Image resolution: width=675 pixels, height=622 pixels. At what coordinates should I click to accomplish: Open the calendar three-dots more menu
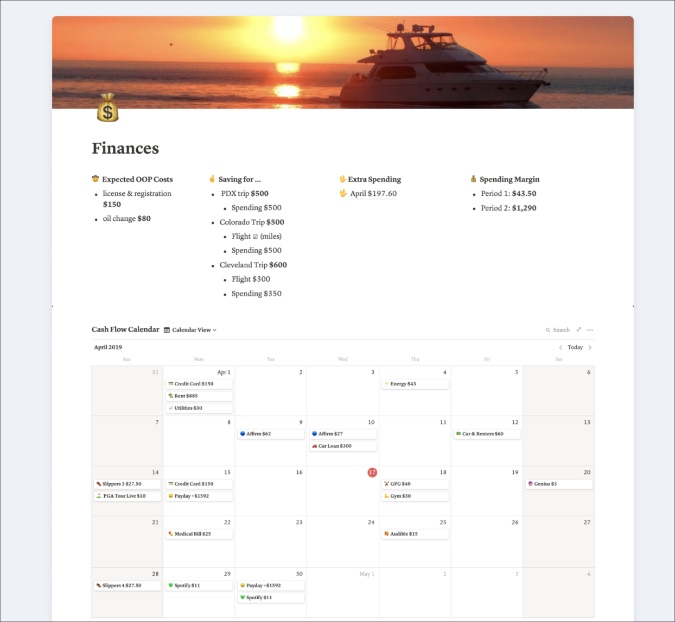coord(590,330)
